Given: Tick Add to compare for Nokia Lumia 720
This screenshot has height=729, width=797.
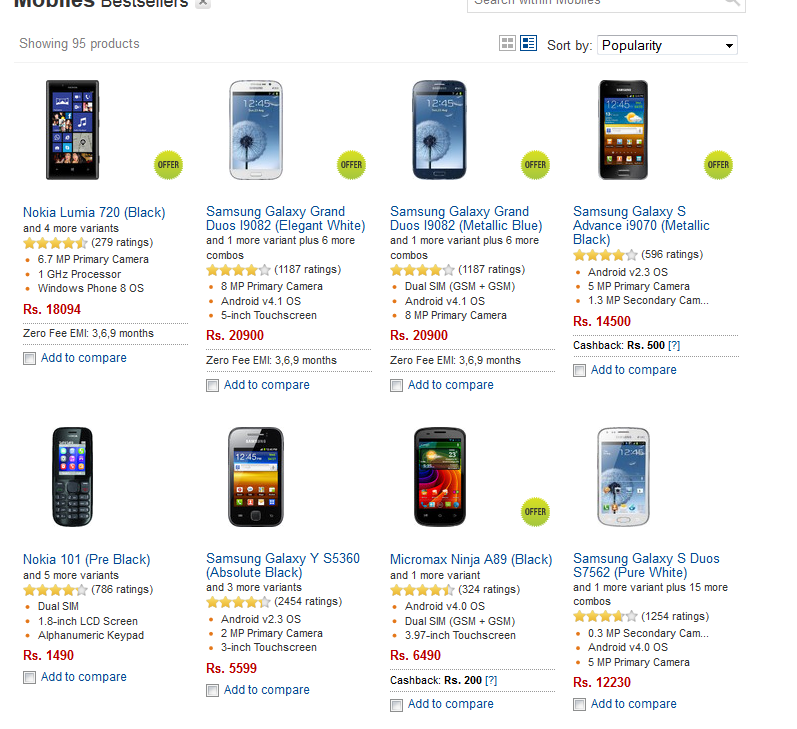Looking at the screenshot, I should (30, 358).
